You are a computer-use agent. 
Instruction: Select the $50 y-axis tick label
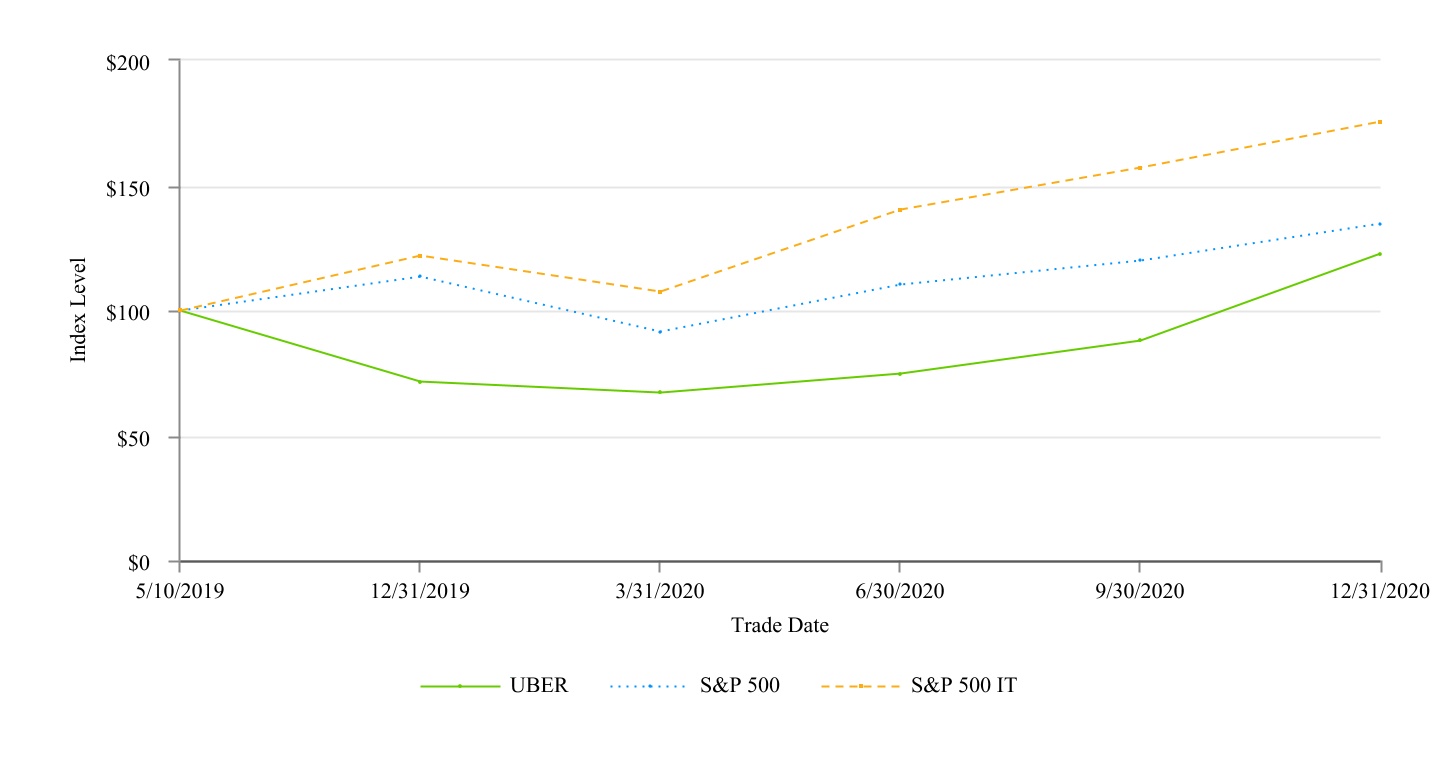[132, 438]
